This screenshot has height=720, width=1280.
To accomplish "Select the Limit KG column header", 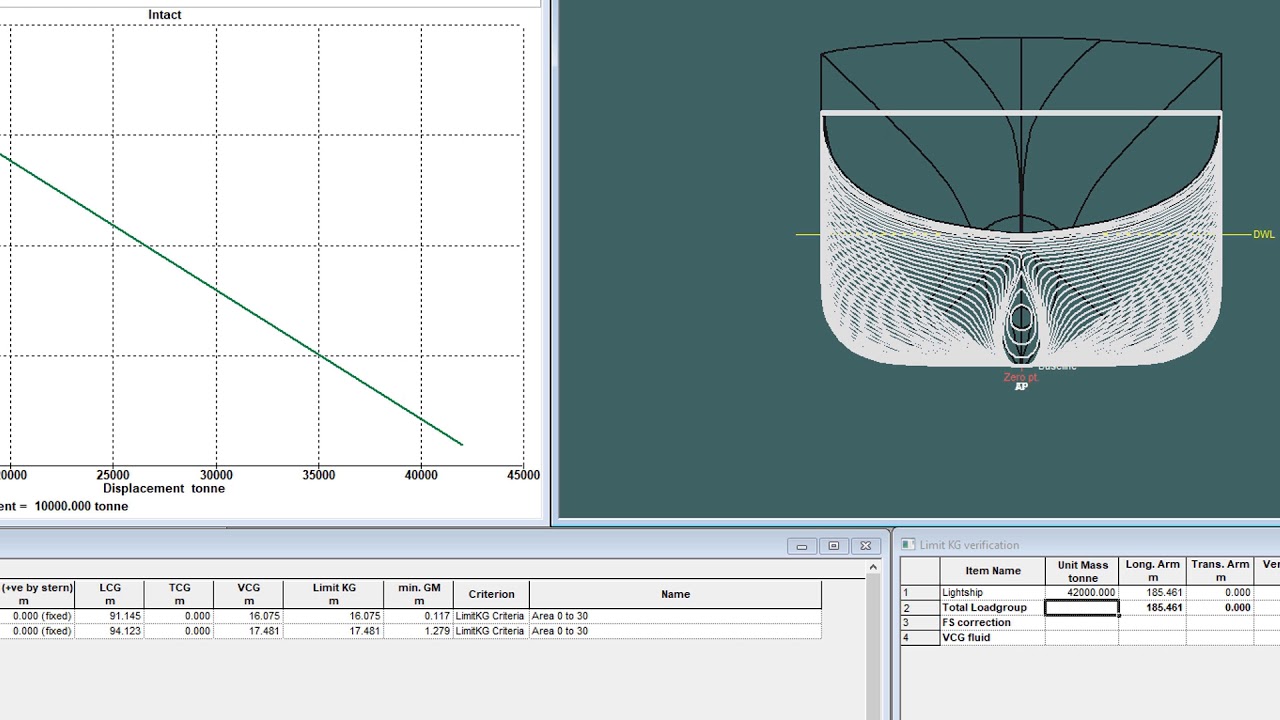I will [x=334, y=594].
